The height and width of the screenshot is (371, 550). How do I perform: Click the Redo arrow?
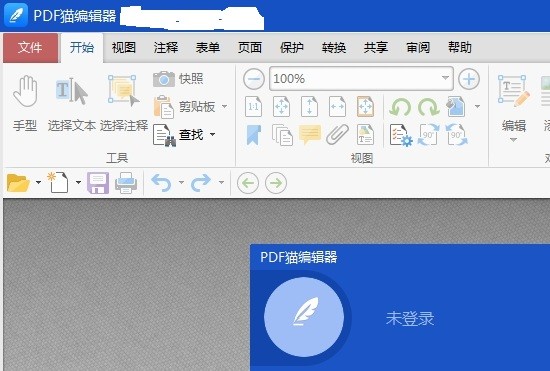(x=201, y=183)
